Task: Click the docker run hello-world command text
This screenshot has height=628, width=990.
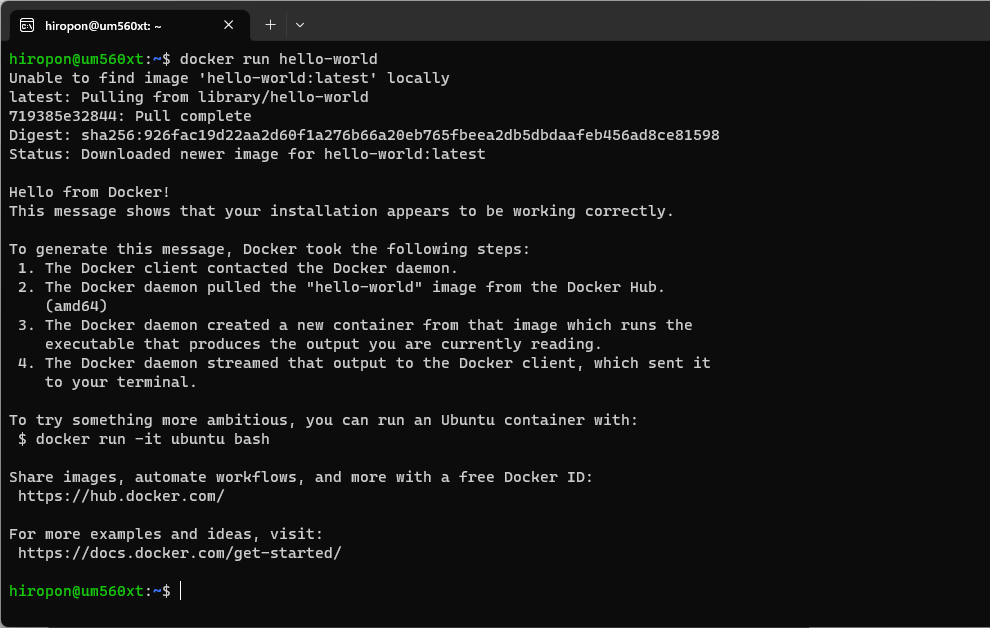Action: (x=277, y=58)
